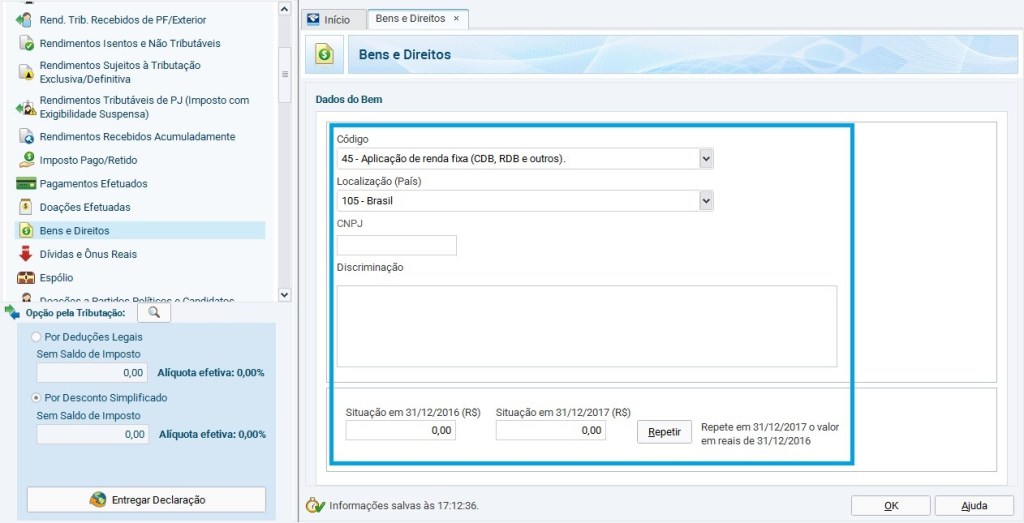Viewport: 1024px width, 523px height.
Task: Click the magnifier icon beside Opção pela Tributação
Action: pyautogui.click(x=153, y=313)
